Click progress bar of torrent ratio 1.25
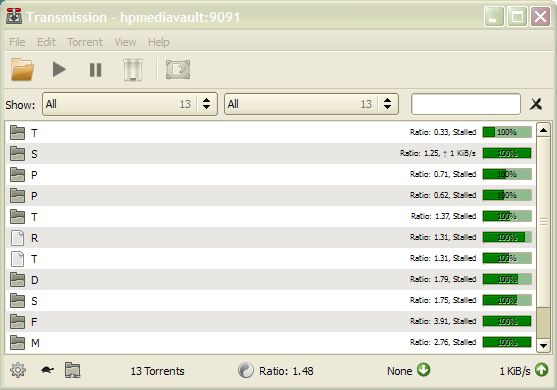This screenshot has width=557, height=390. (507, 153)
